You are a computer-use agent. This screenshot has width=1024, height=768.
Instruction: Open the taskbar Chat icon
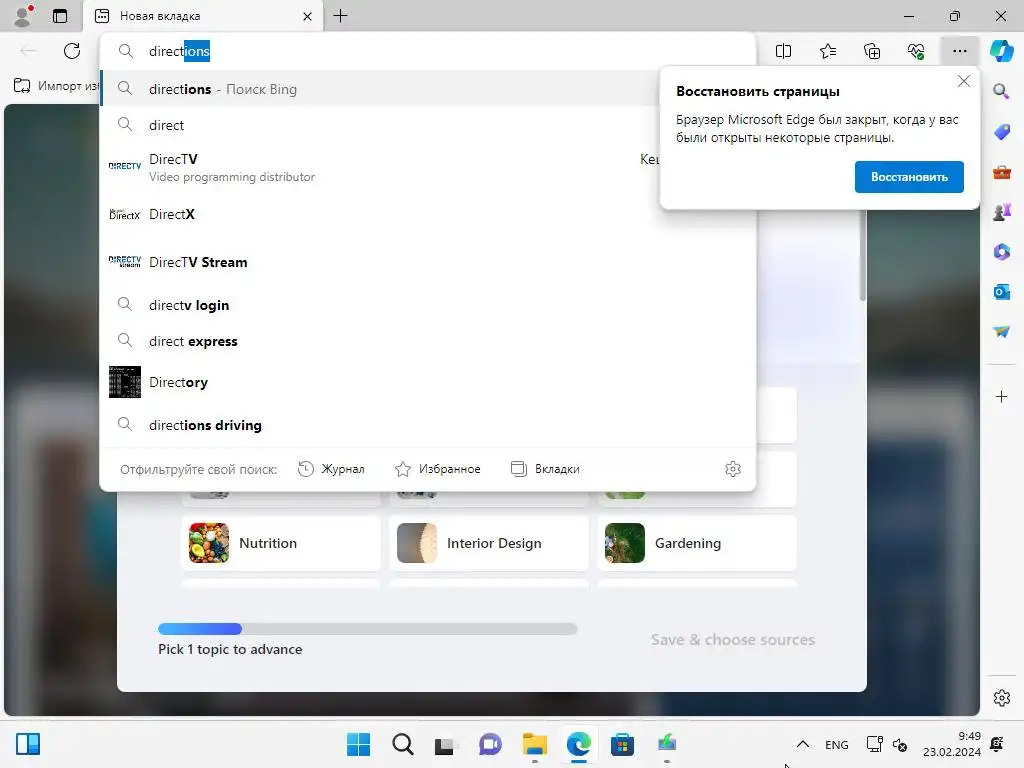pos(490,744)
